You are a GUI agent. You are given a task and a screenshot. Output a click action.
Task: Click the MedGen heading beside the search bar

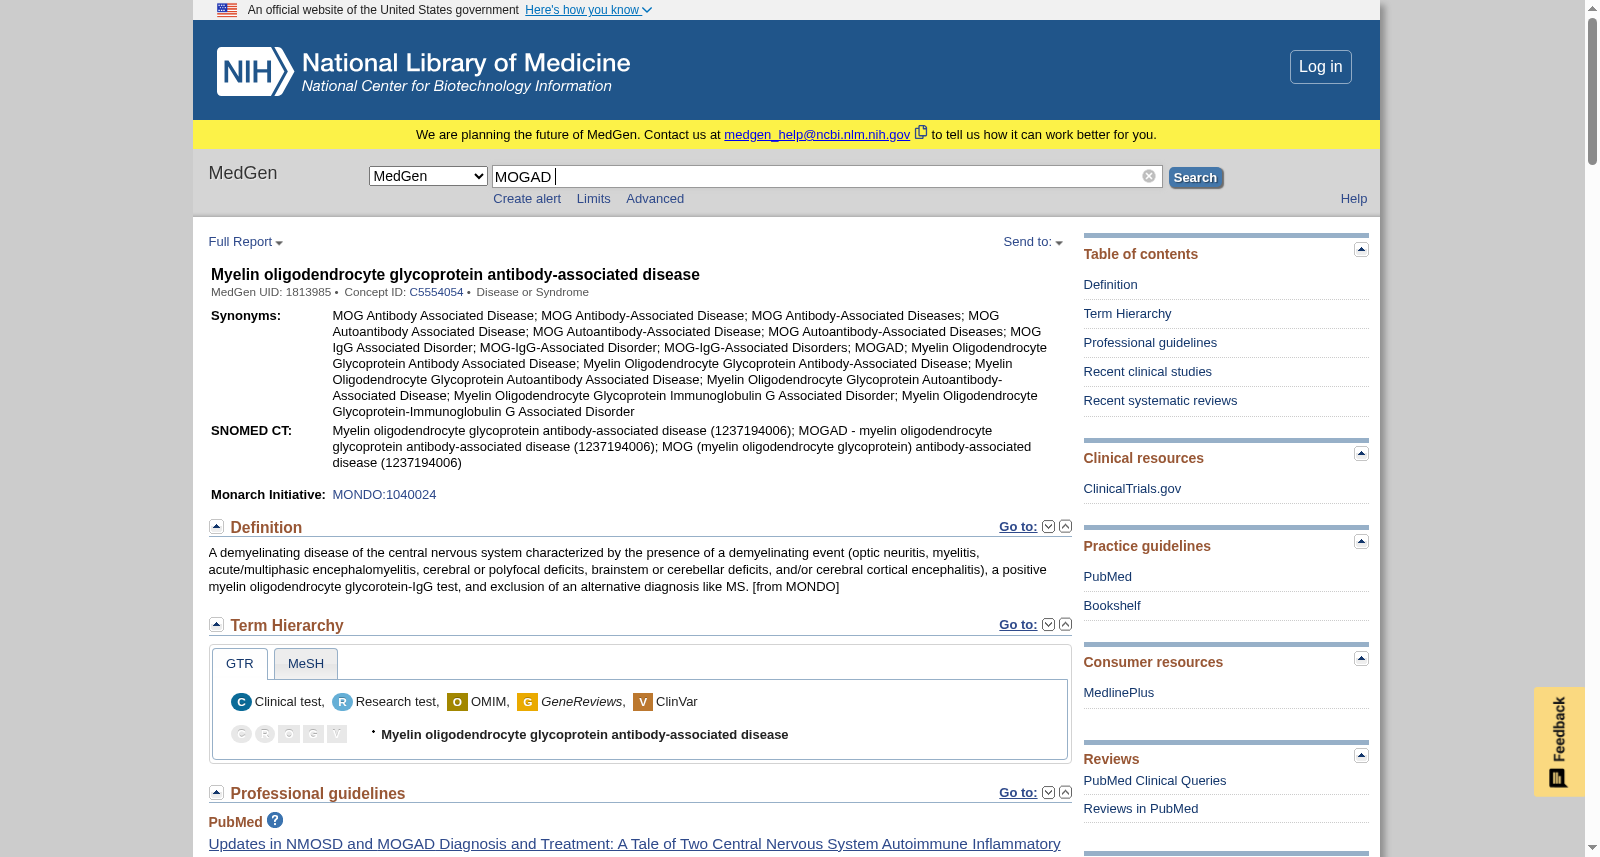tap(243, 173)
